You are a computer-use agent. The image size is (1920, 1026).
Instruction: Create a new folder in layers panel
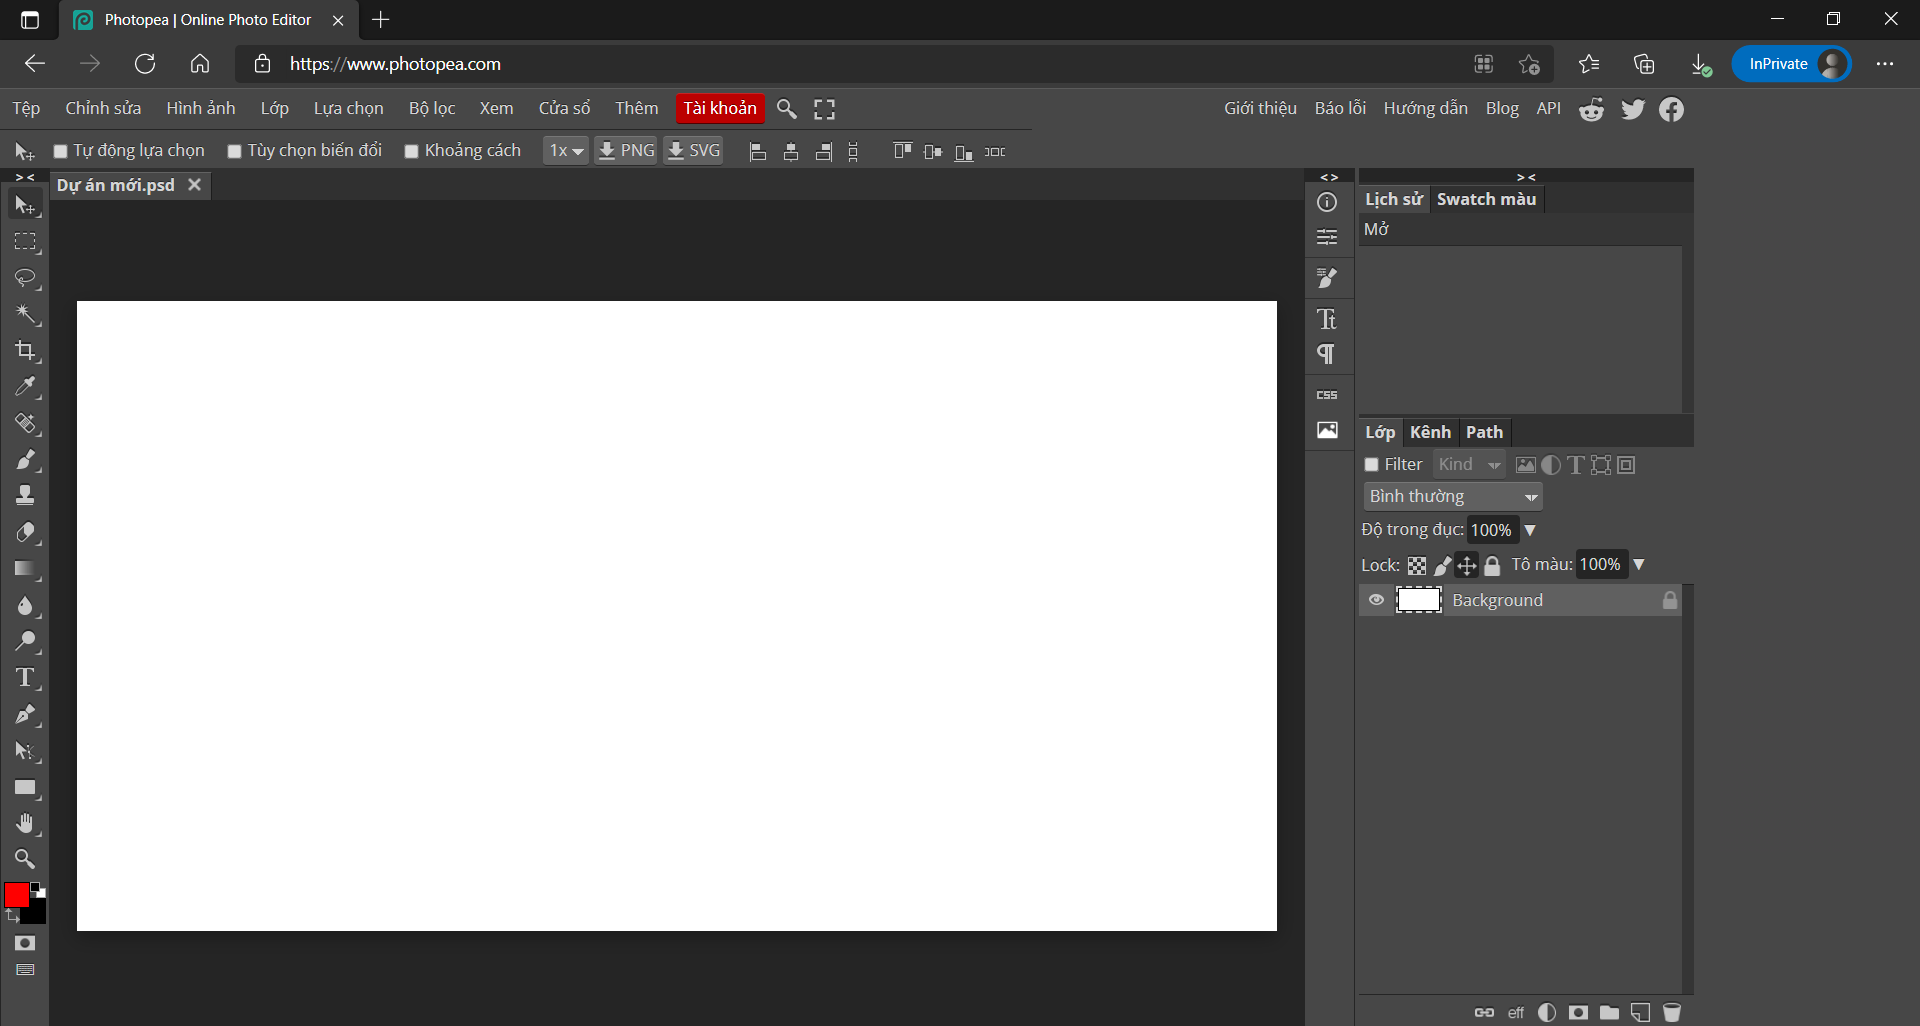click(x=1609, y=1012)
